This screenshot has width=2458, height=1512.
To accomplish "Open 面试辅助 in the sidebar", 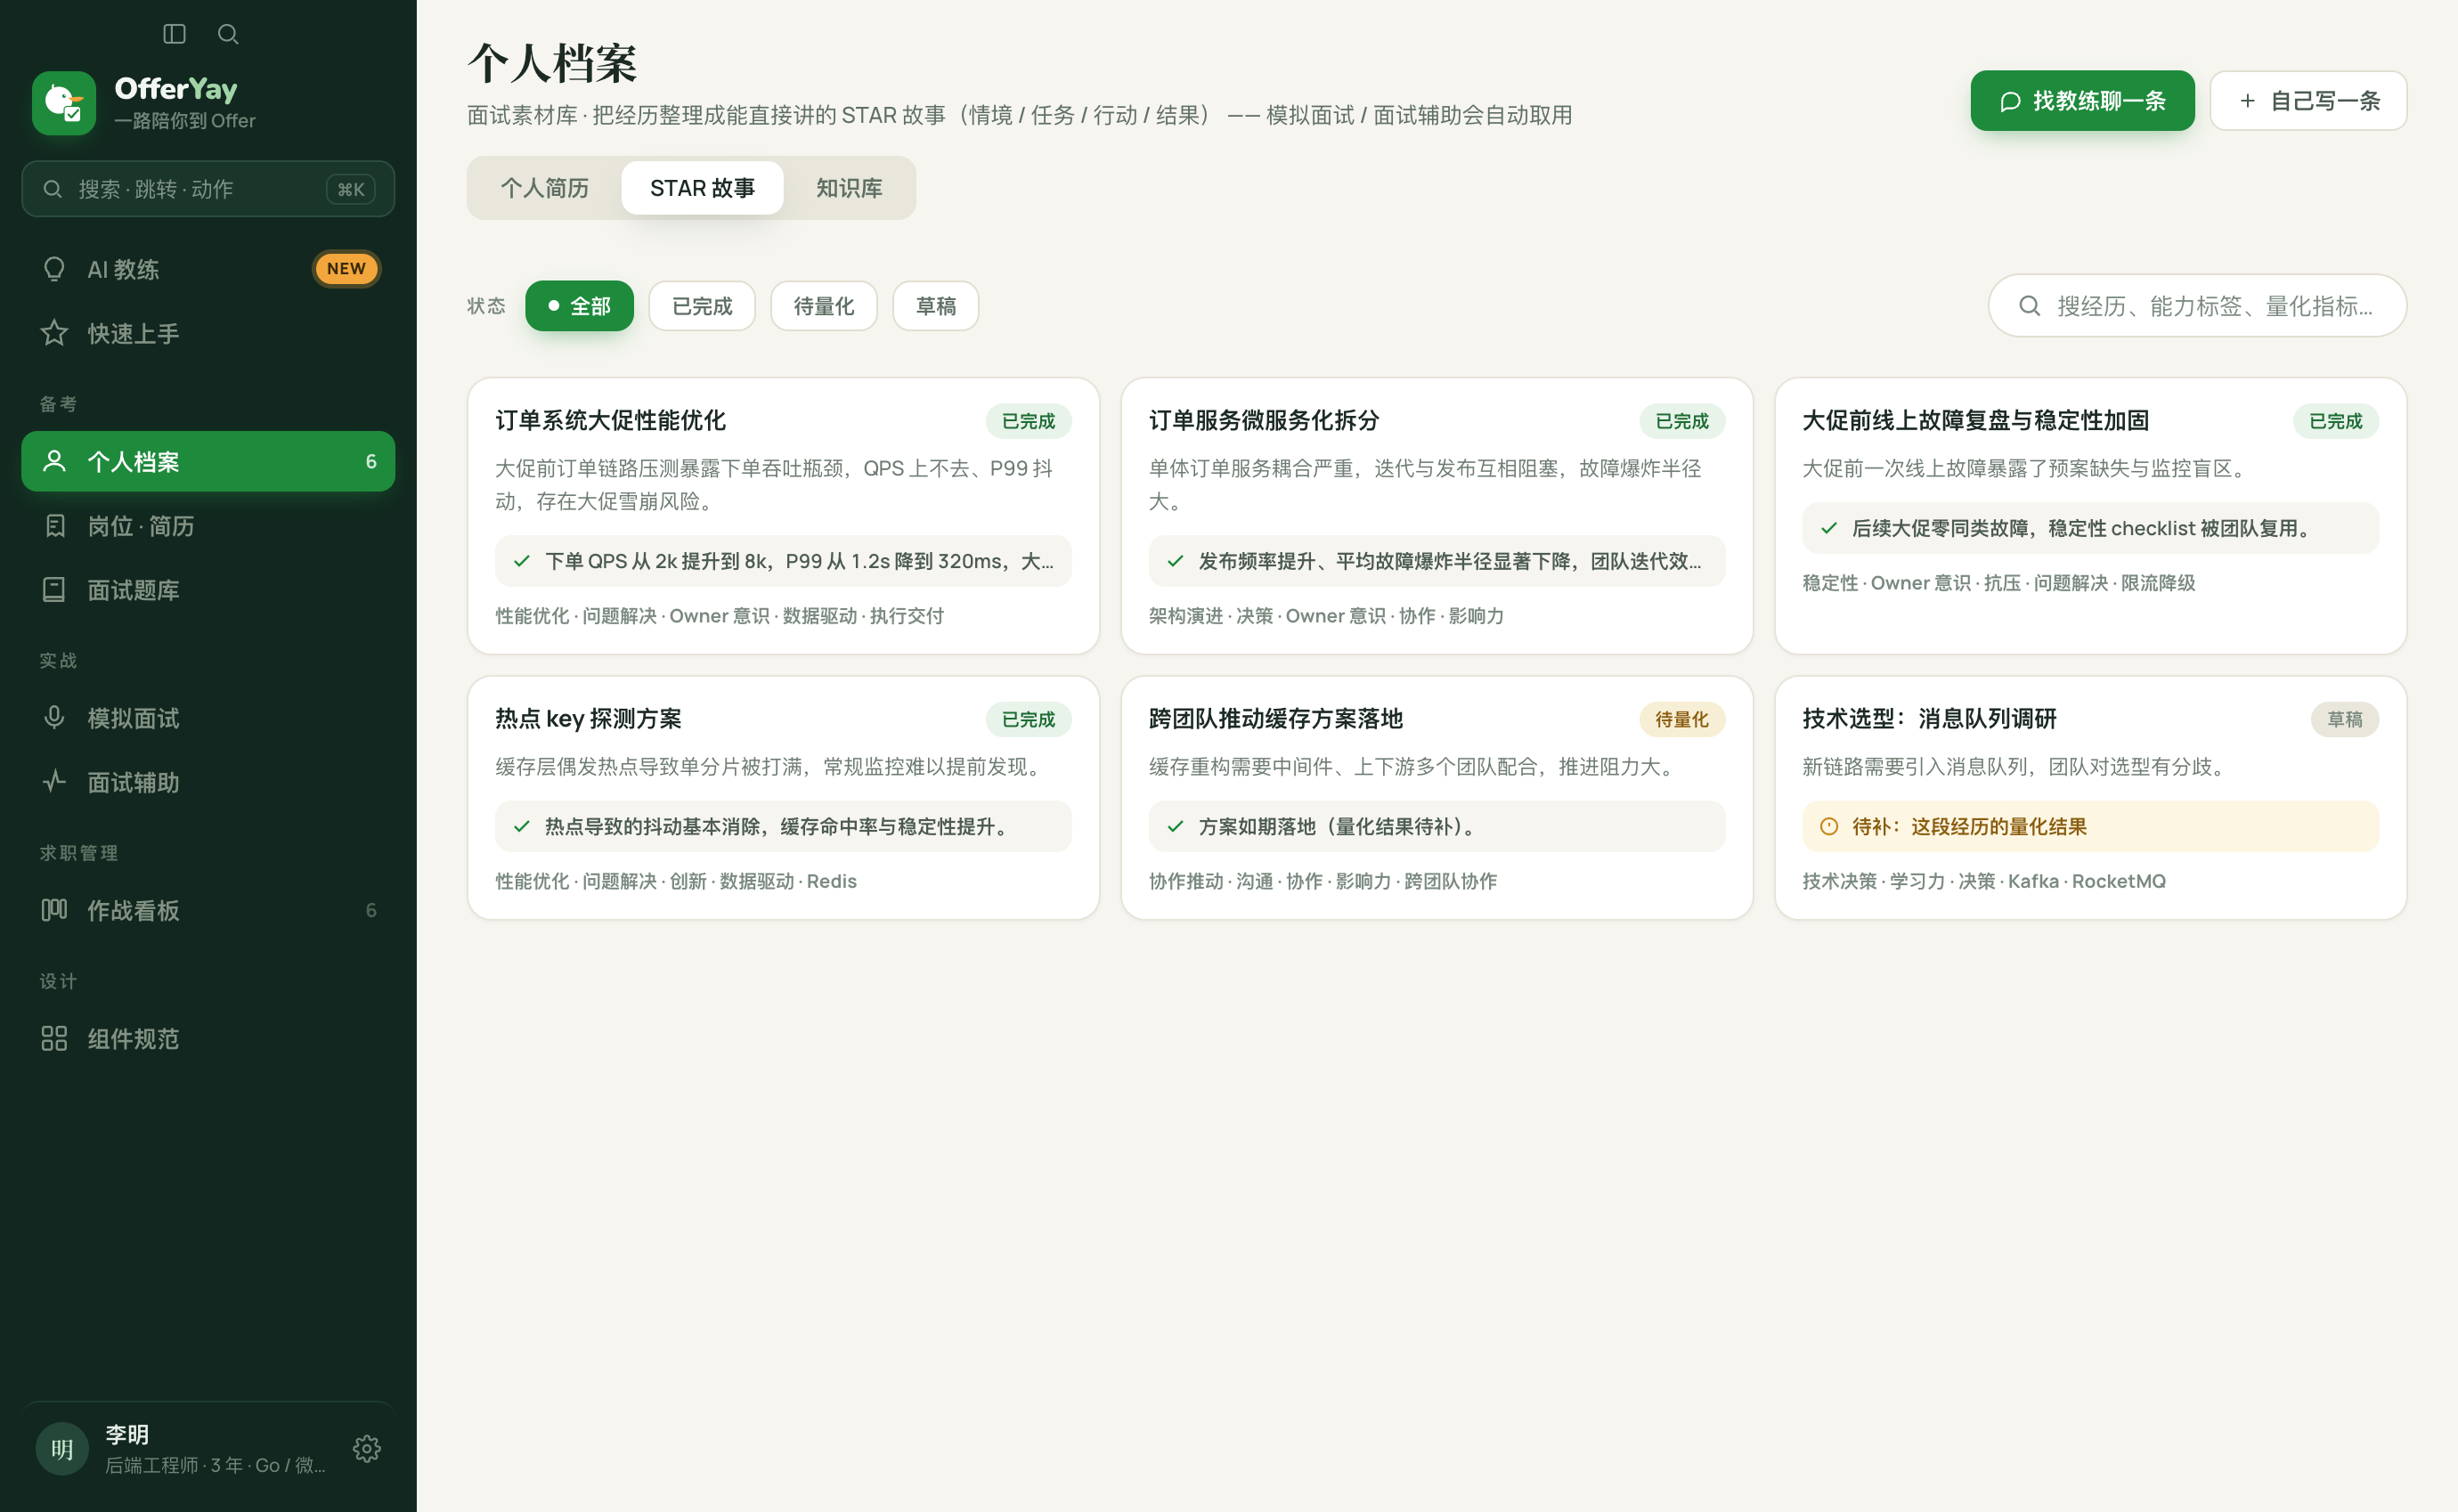I will 208,782.
